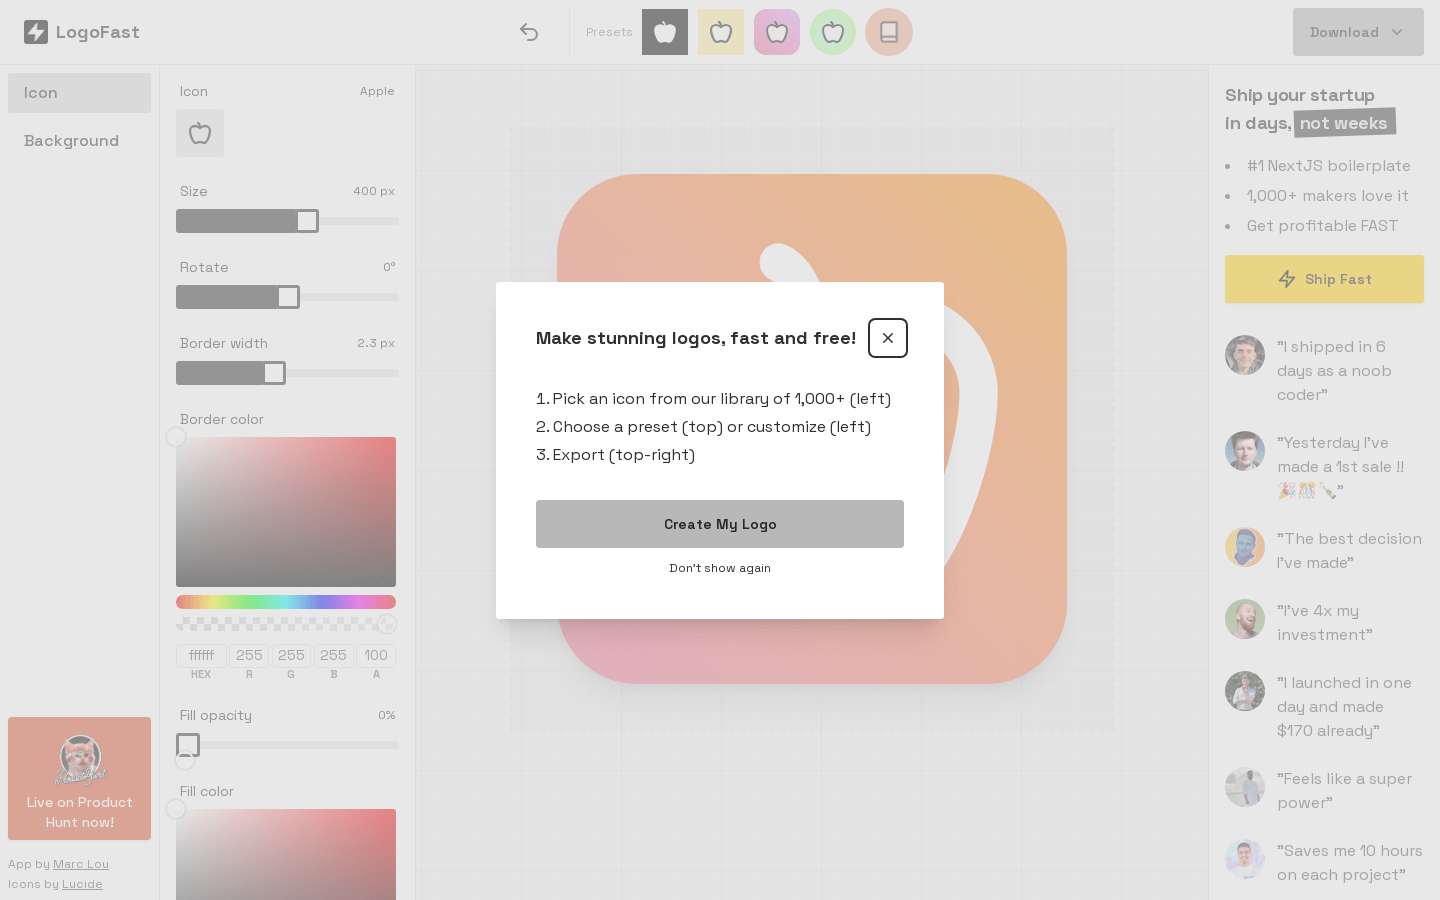Click the border HEX input field
Screen dimensions: 1440x900
[x=201, y=655]
